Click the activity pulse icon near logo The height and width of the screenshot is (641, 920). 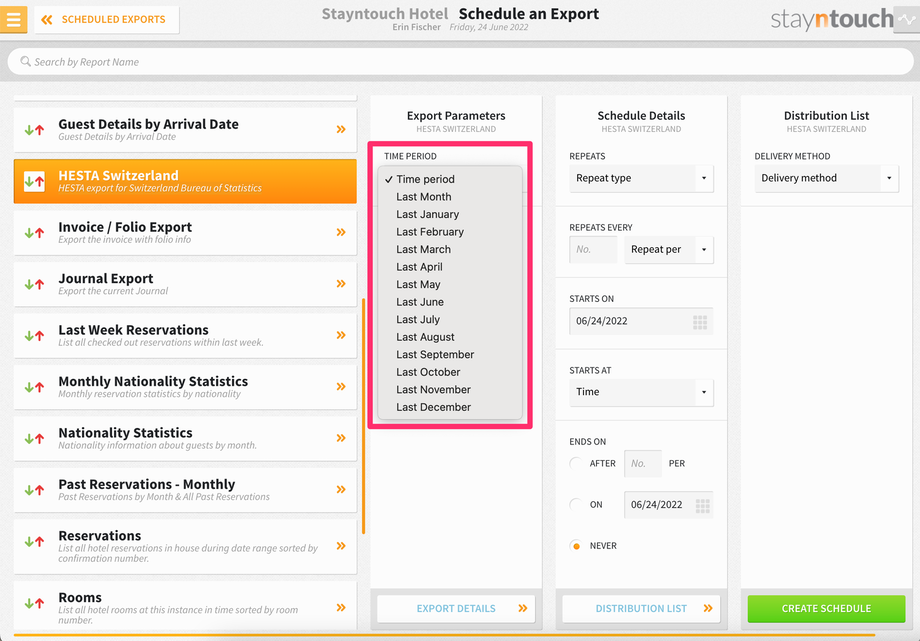click(x=907, y=19)
